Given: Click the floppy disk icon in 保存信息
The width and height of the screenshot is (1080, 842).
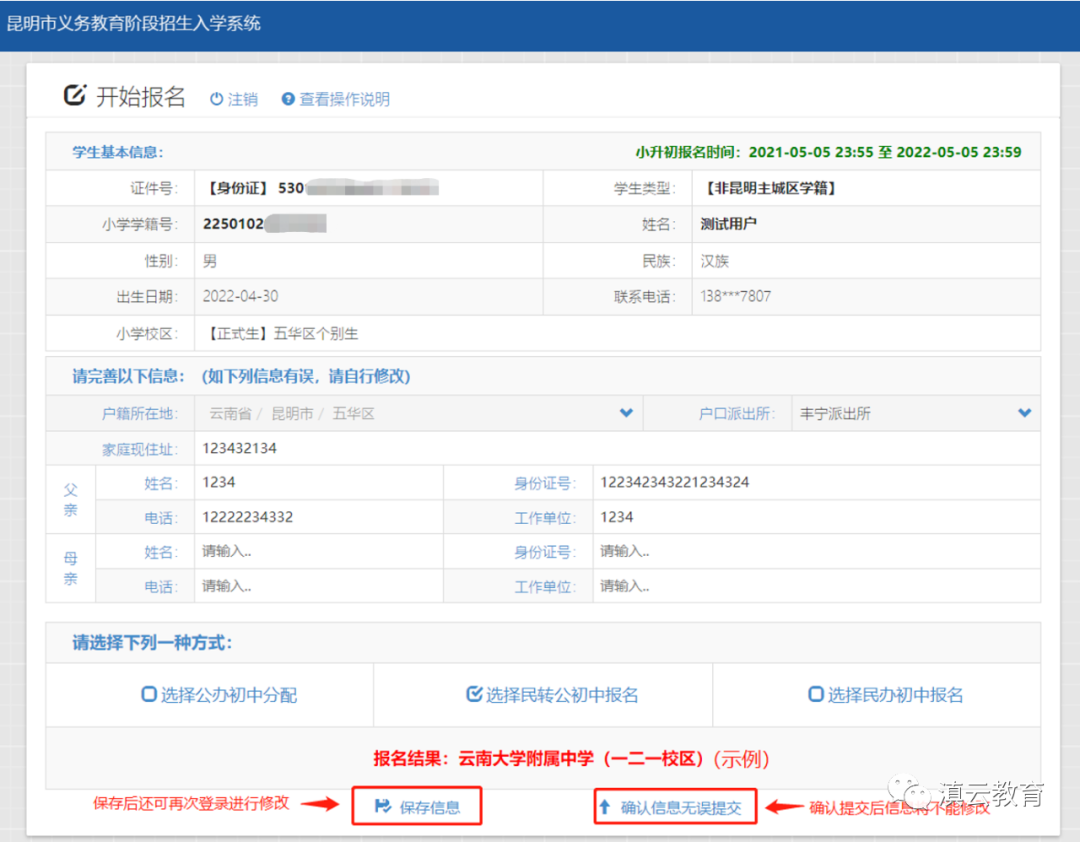Looking at the screenshot, I should (x=383, y=806).
